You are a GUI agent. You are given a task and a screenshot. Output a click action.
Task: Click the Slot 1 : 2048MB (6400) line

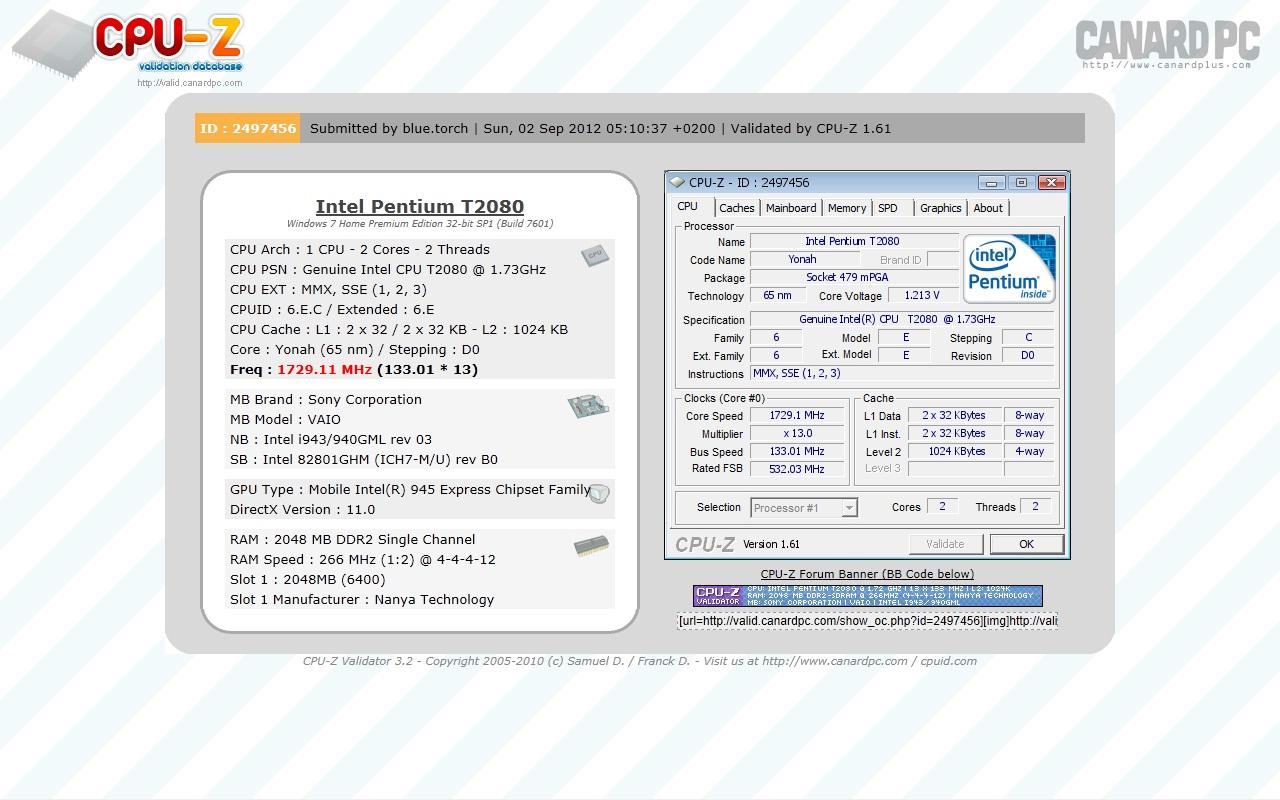click(308, 579)
